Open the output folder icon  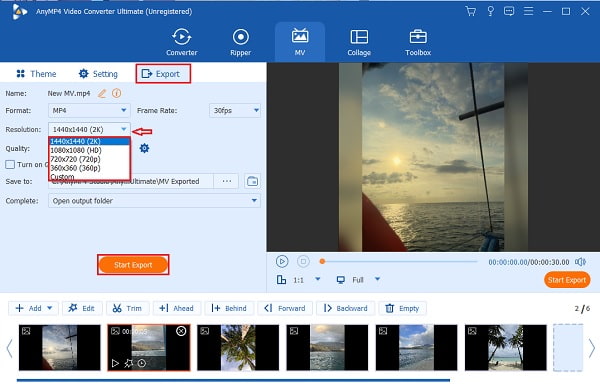252,181
